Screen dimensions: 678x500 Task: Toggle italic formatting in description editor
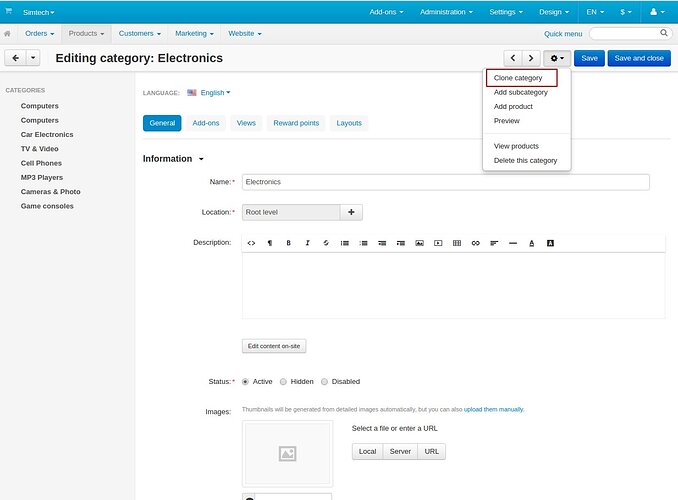click(307, 243)
